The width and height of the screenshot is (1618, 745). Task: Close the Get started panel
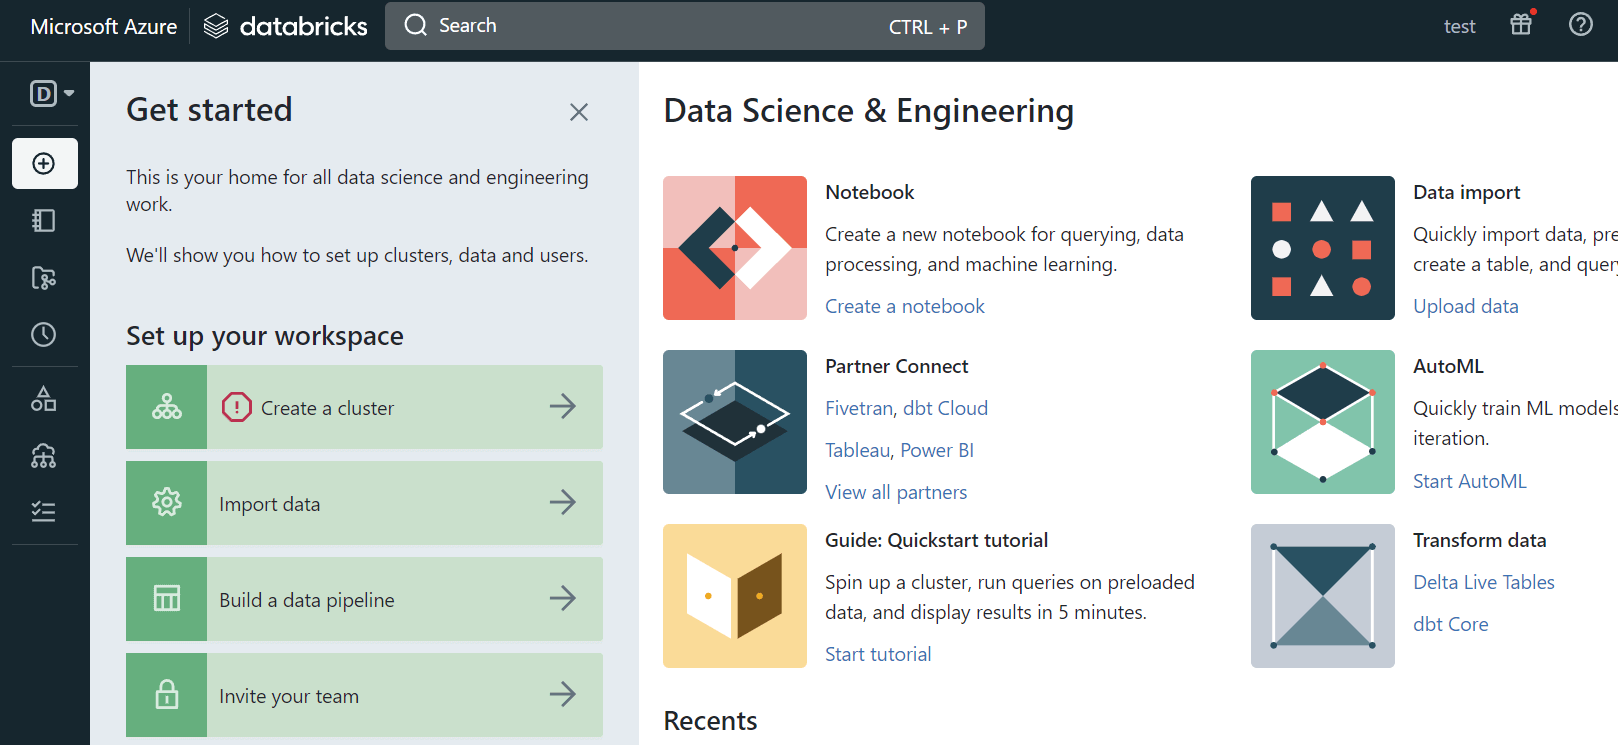579,112
